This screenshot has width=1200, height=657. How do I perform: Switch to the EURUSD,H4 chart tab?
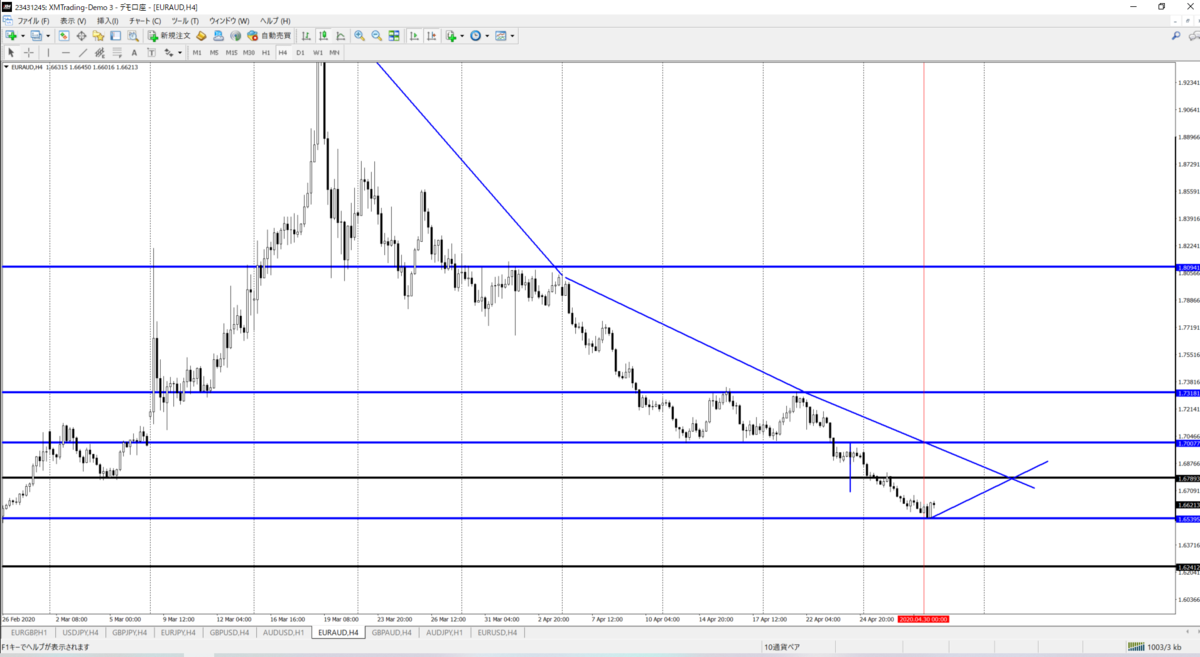(496, 632)
